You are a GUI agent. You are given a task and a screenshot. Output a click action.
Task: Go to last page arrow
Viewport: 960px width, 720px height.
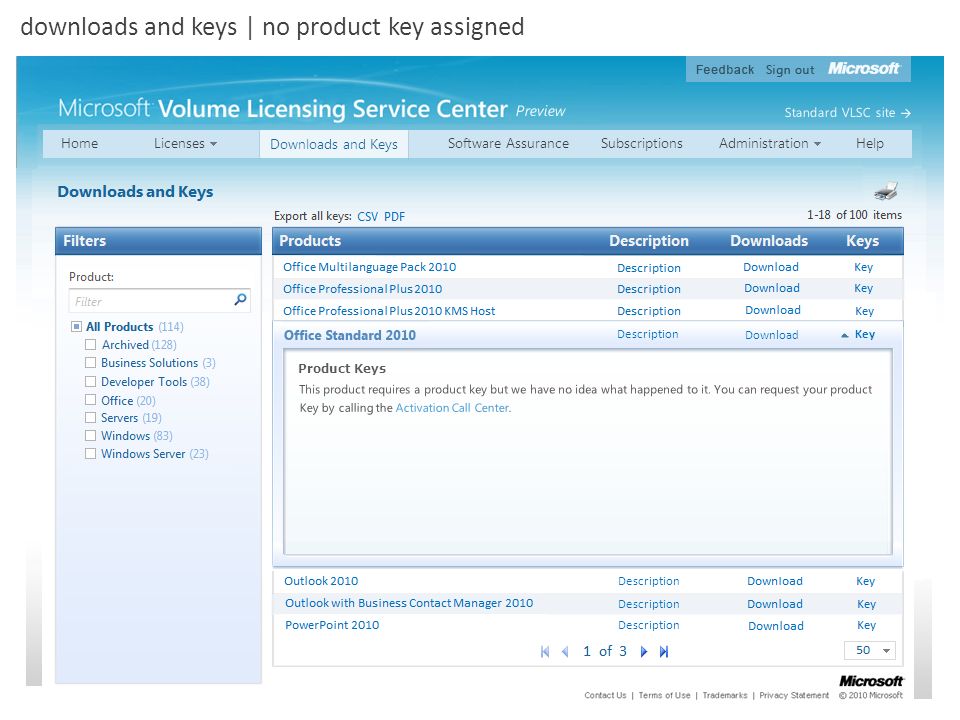click(664, 652)
